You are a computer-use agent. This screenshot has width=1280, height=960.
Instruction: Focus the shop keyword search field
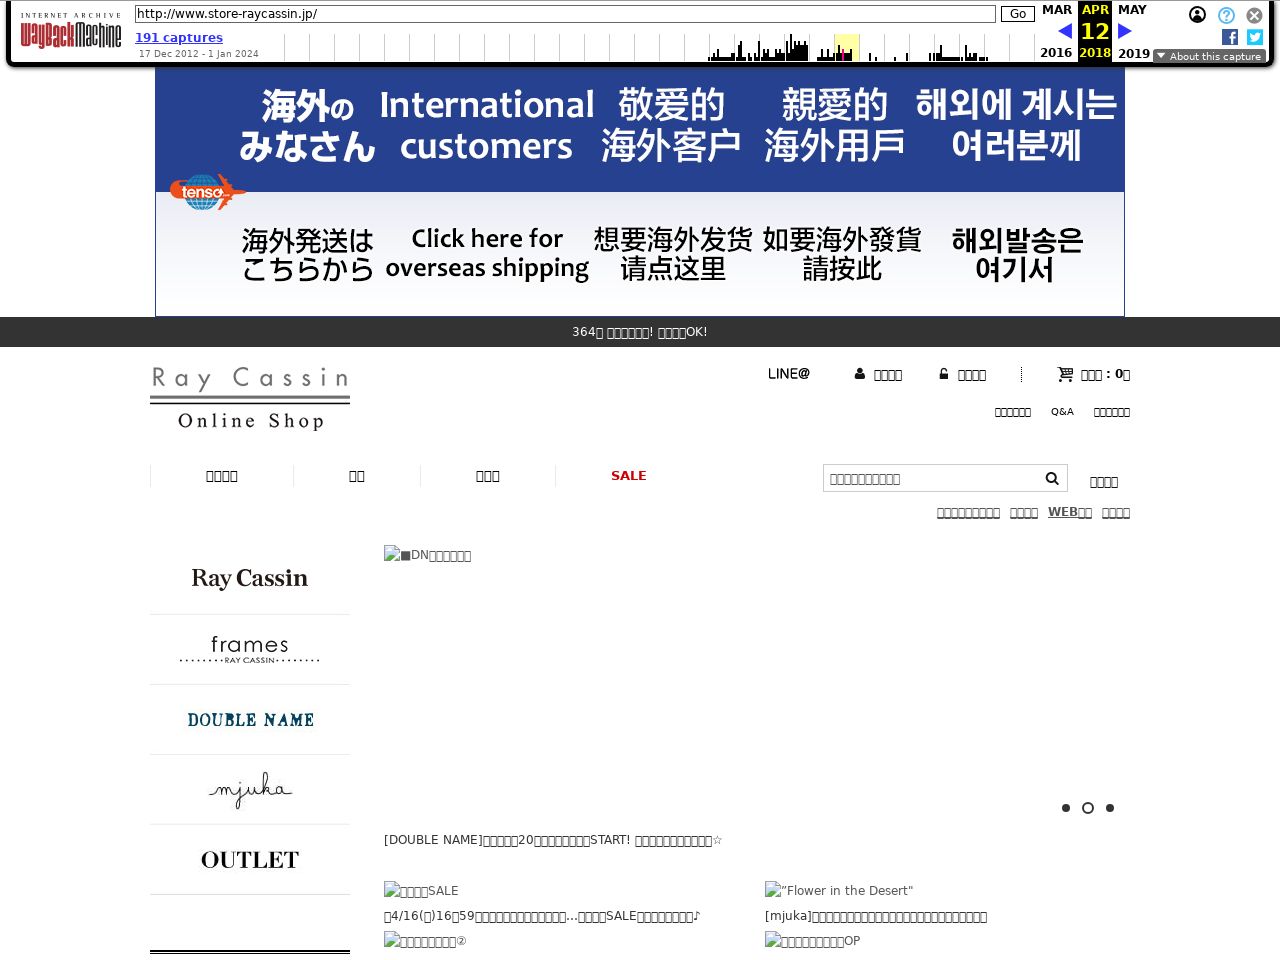click(x=932, y=478)
